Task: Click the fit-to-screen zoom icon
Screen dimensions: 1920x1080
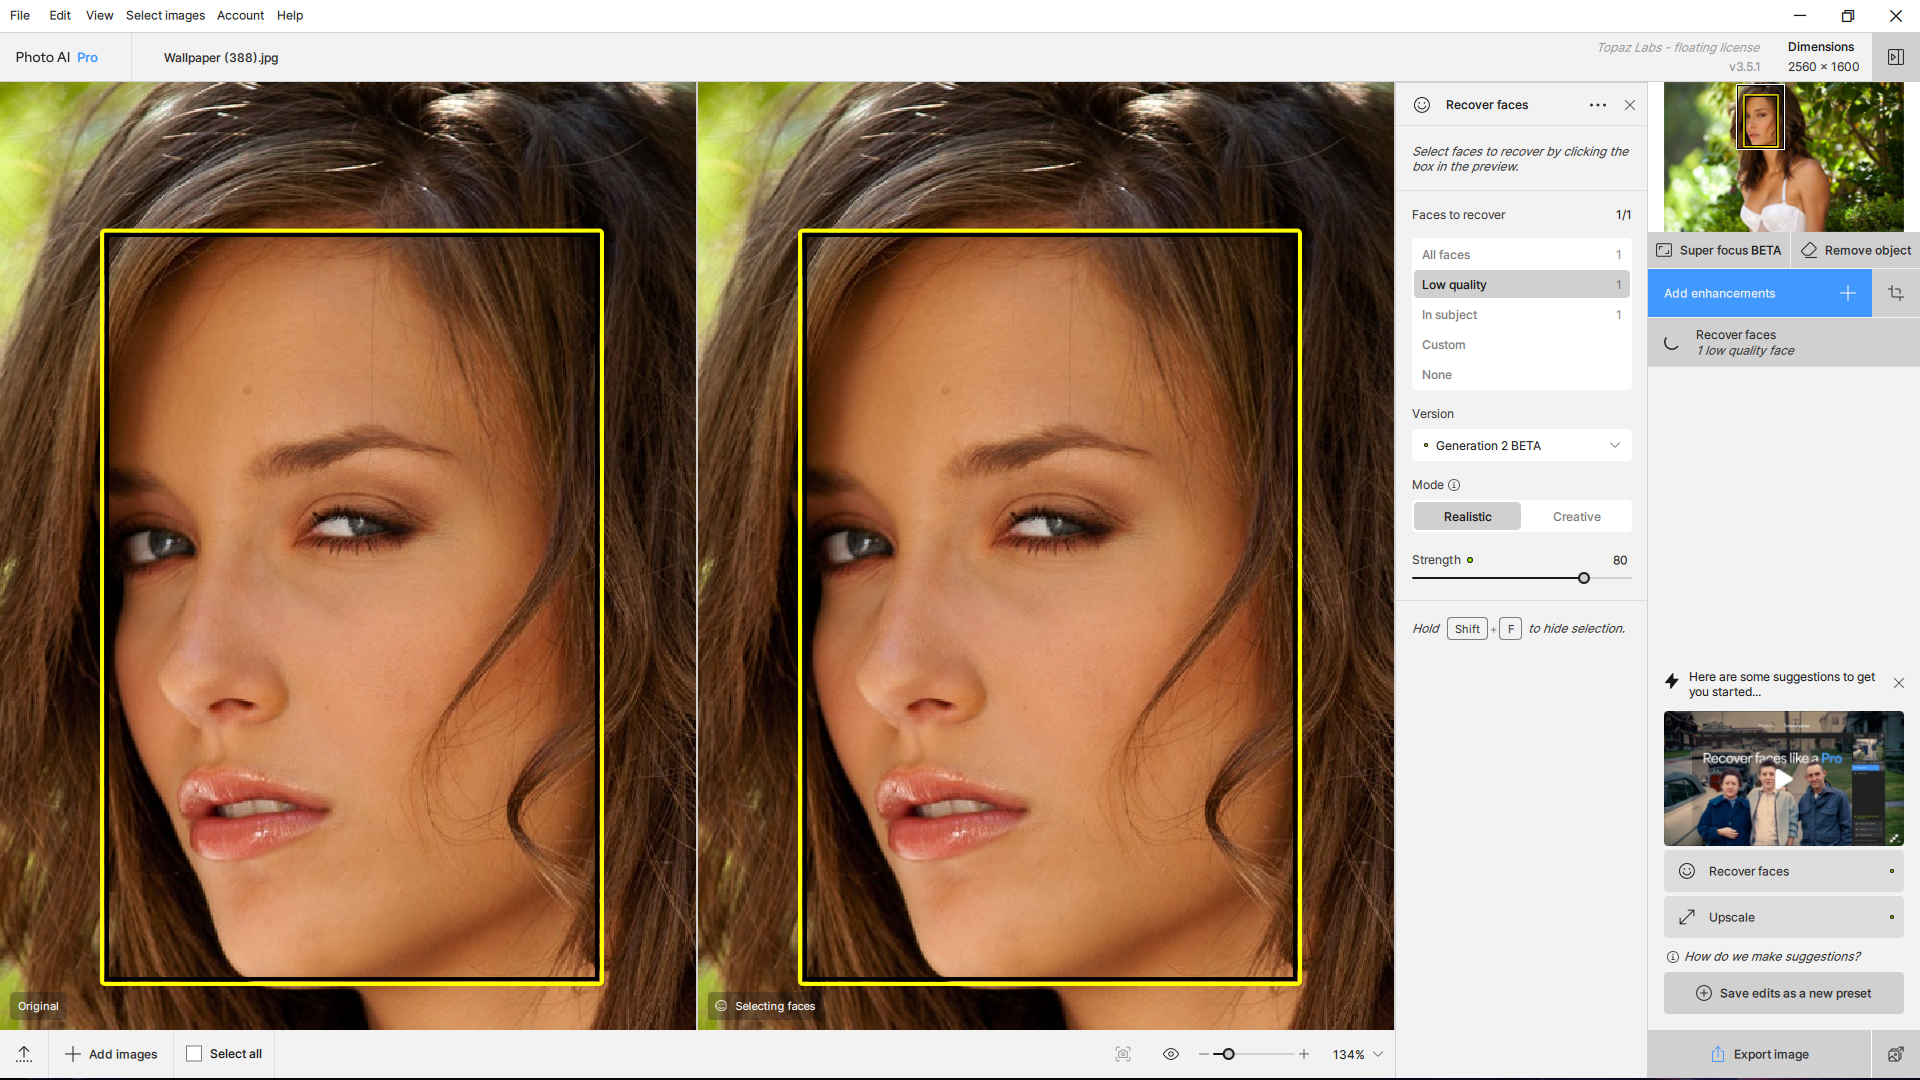Action: click(x=1123, y=1054)
